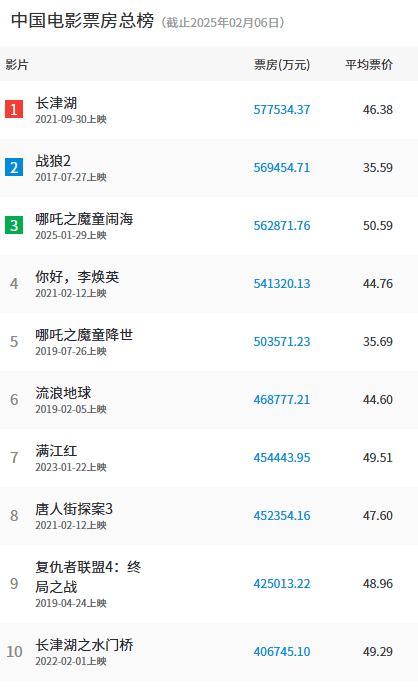Screen dimensions: 418x687
Task: Click release date 2021-09-30上映
Action: pyautogui.click(x=71, y=119)
